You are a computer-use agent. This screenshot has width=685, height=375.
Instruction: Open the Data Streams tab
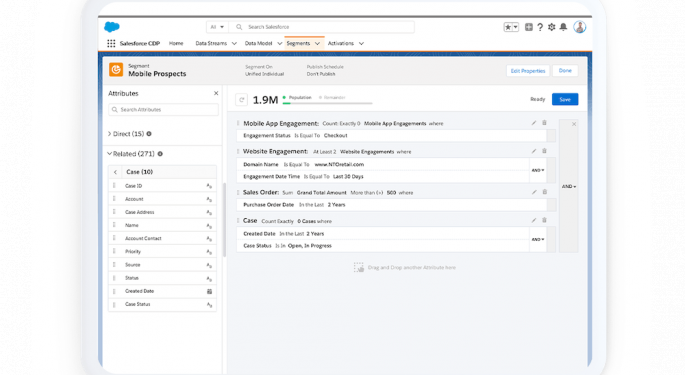[x=211, y=43]
